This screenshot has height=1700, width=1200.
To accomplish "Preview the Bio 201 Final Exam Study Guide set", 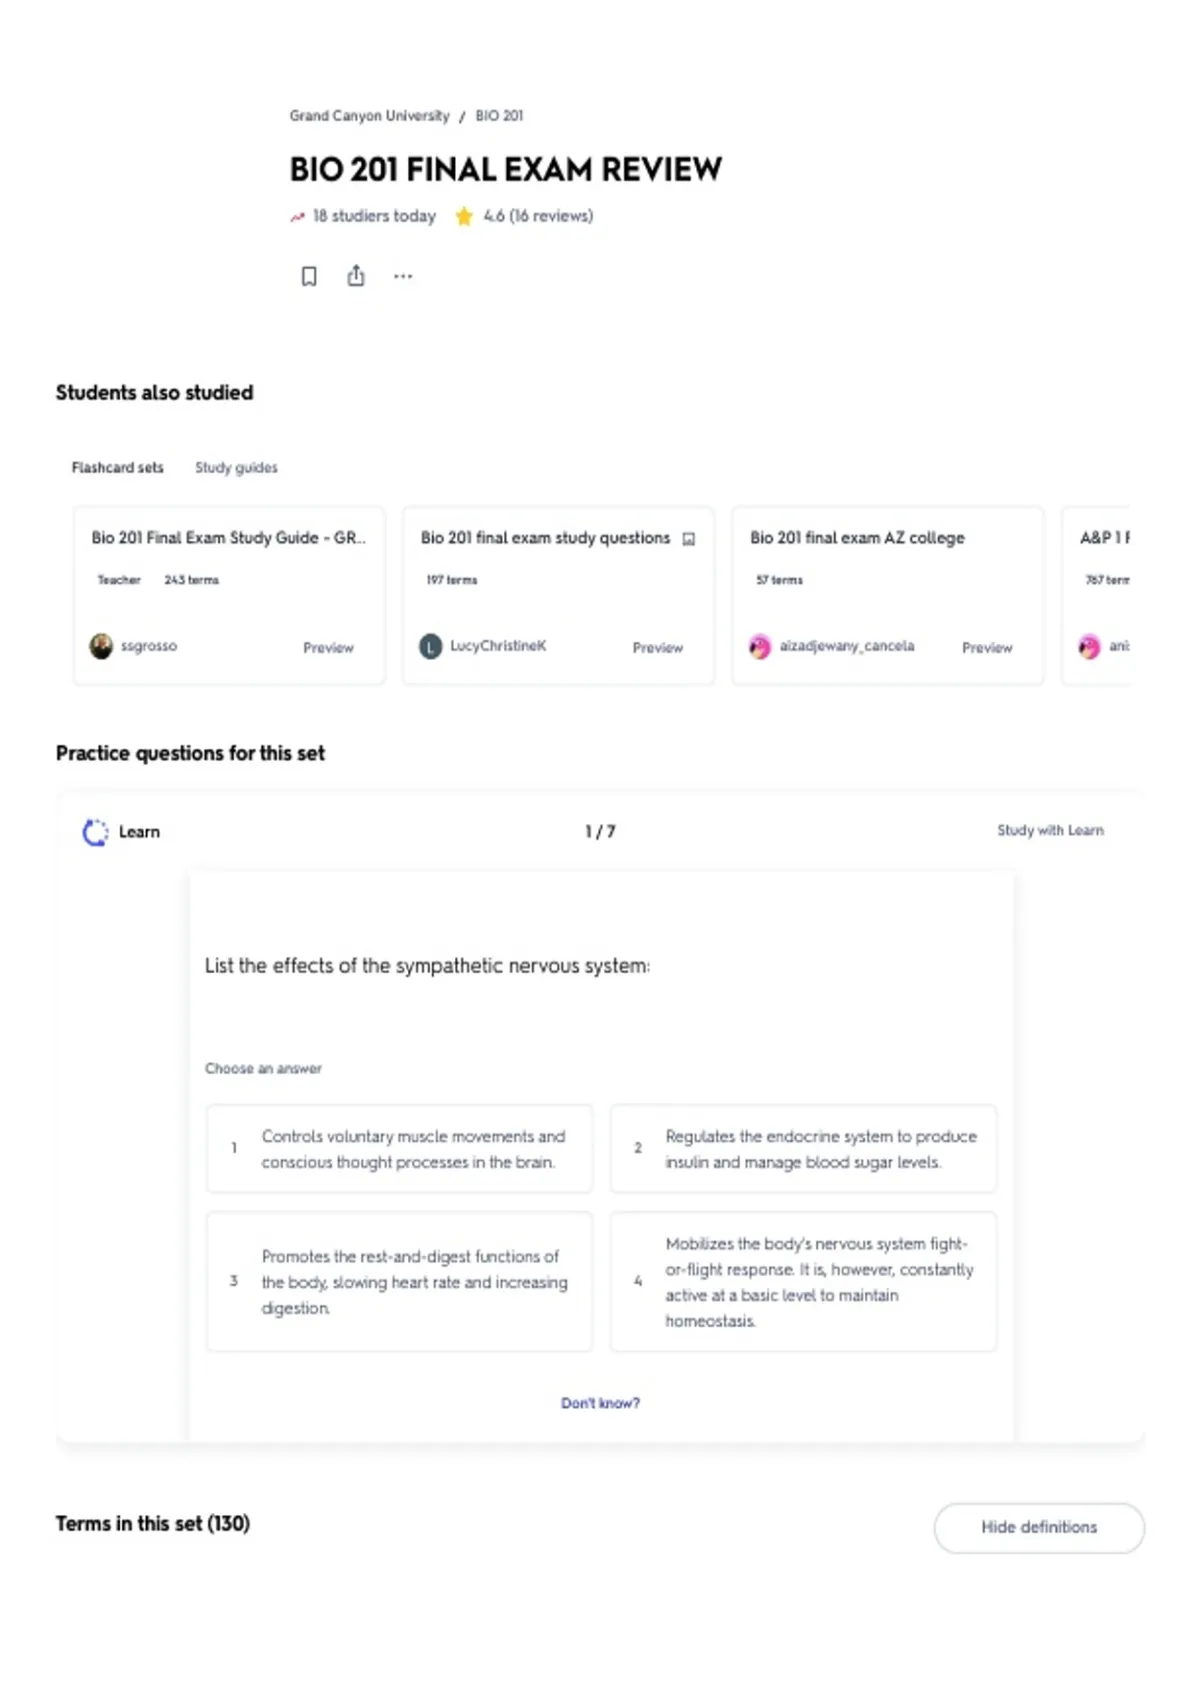I will click(328, 648).
